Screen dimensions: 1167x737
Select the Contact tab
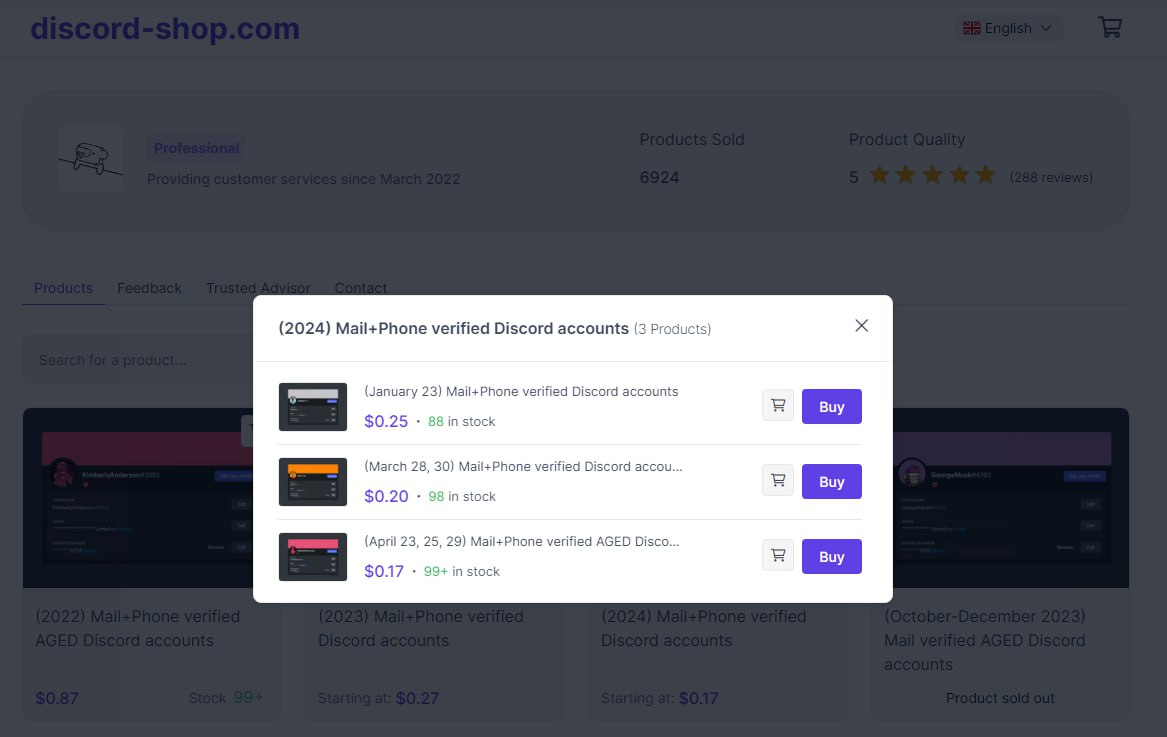[x=360, y=288]
